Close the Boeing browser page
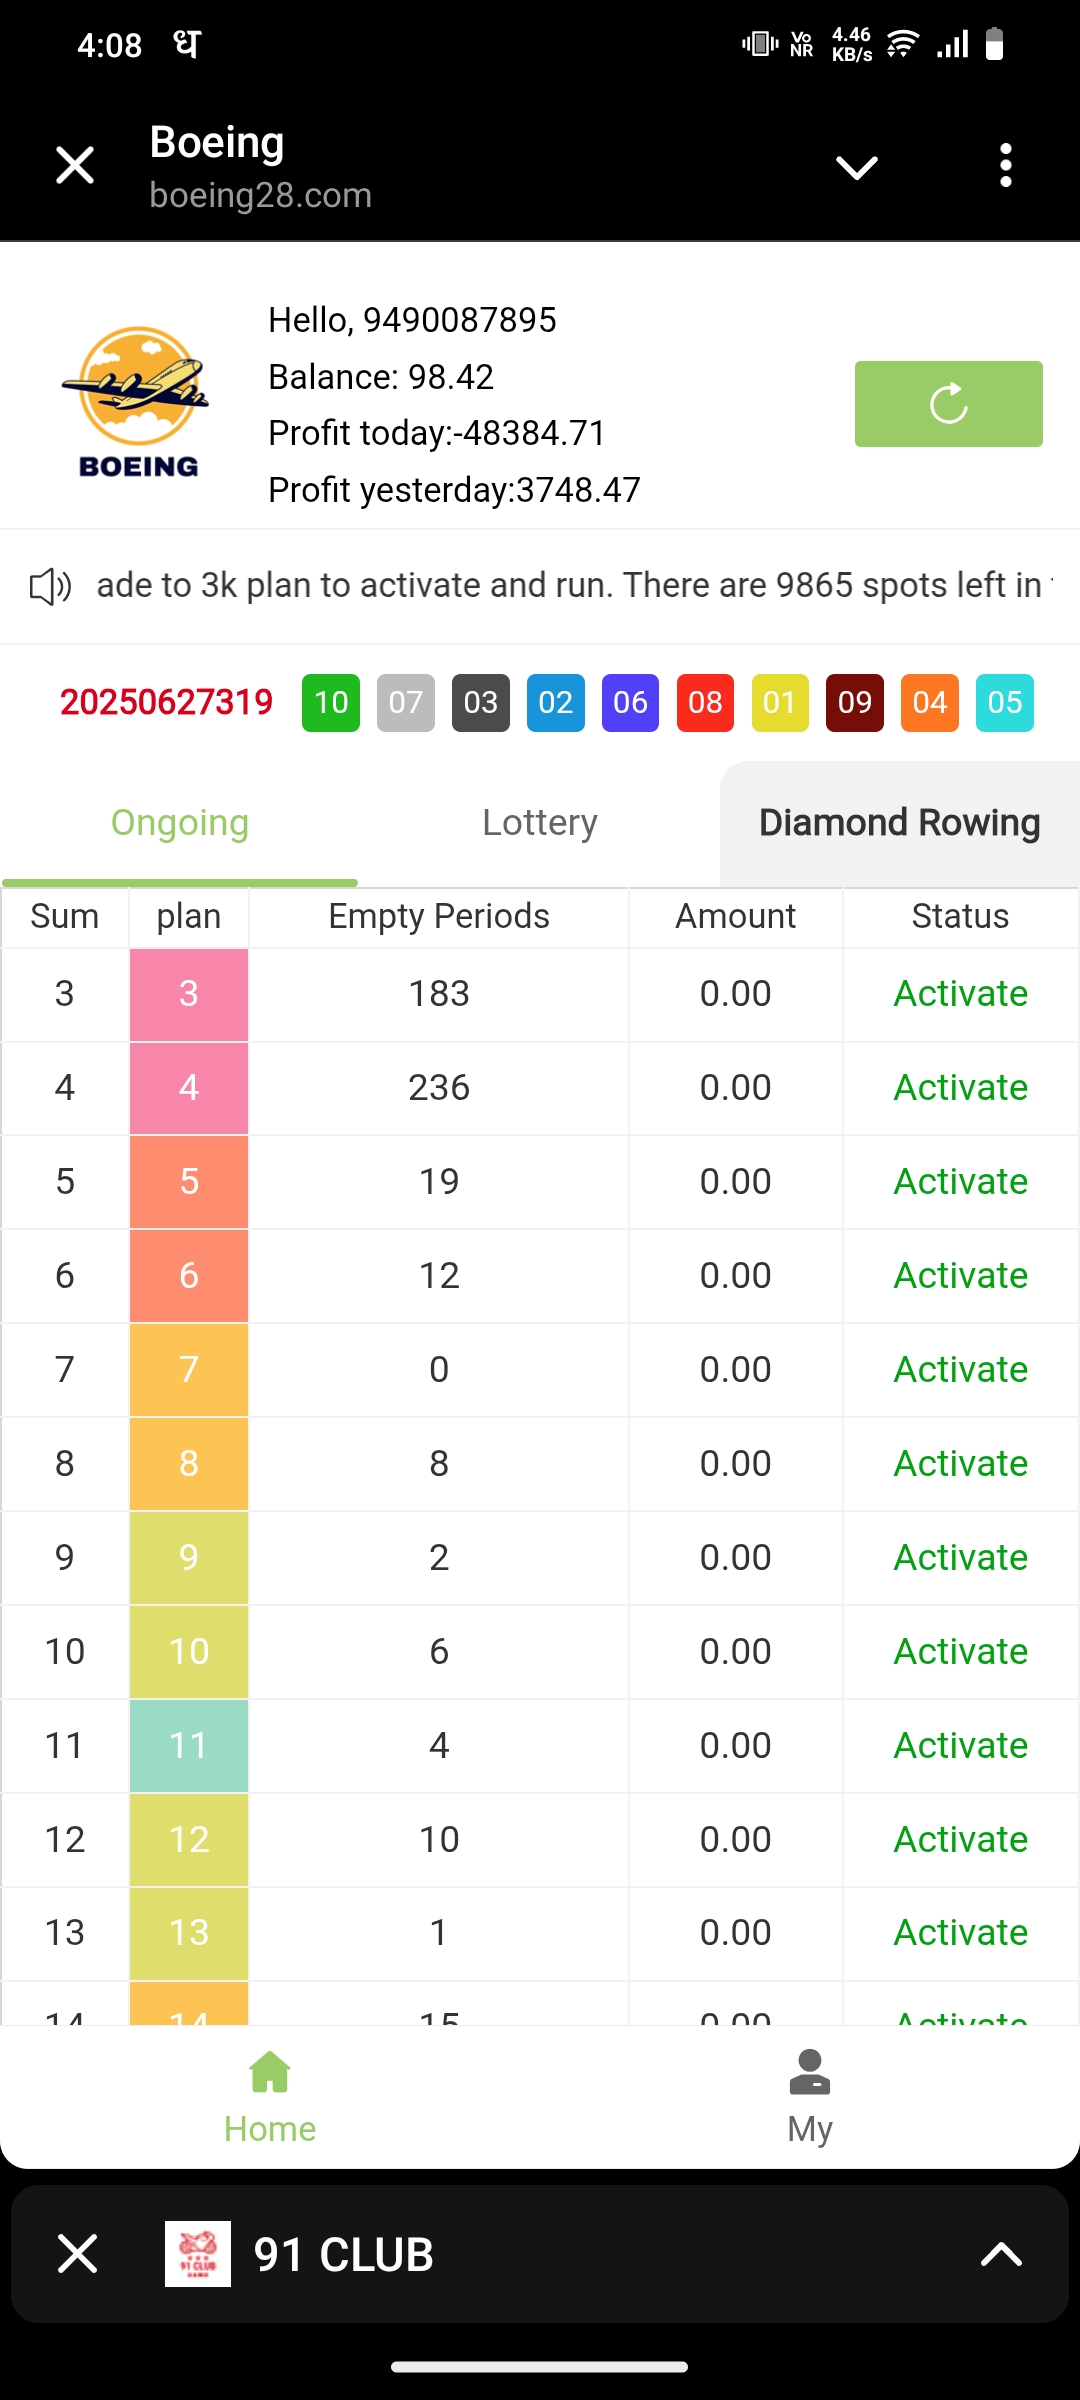Viewport: 1080px width, 2400px height. click(x=75, y=165)
